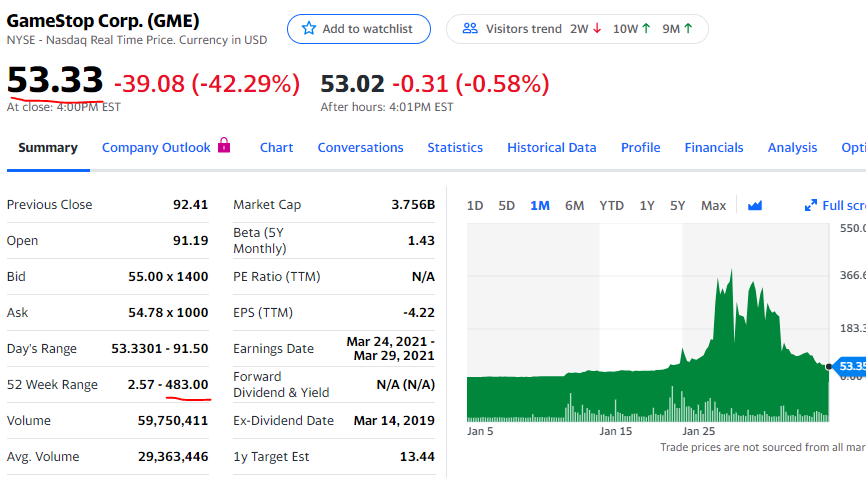Click the GameStop Corp. (GME) title
The height and width of the screenshot is (478, 866).
point(103,20)
